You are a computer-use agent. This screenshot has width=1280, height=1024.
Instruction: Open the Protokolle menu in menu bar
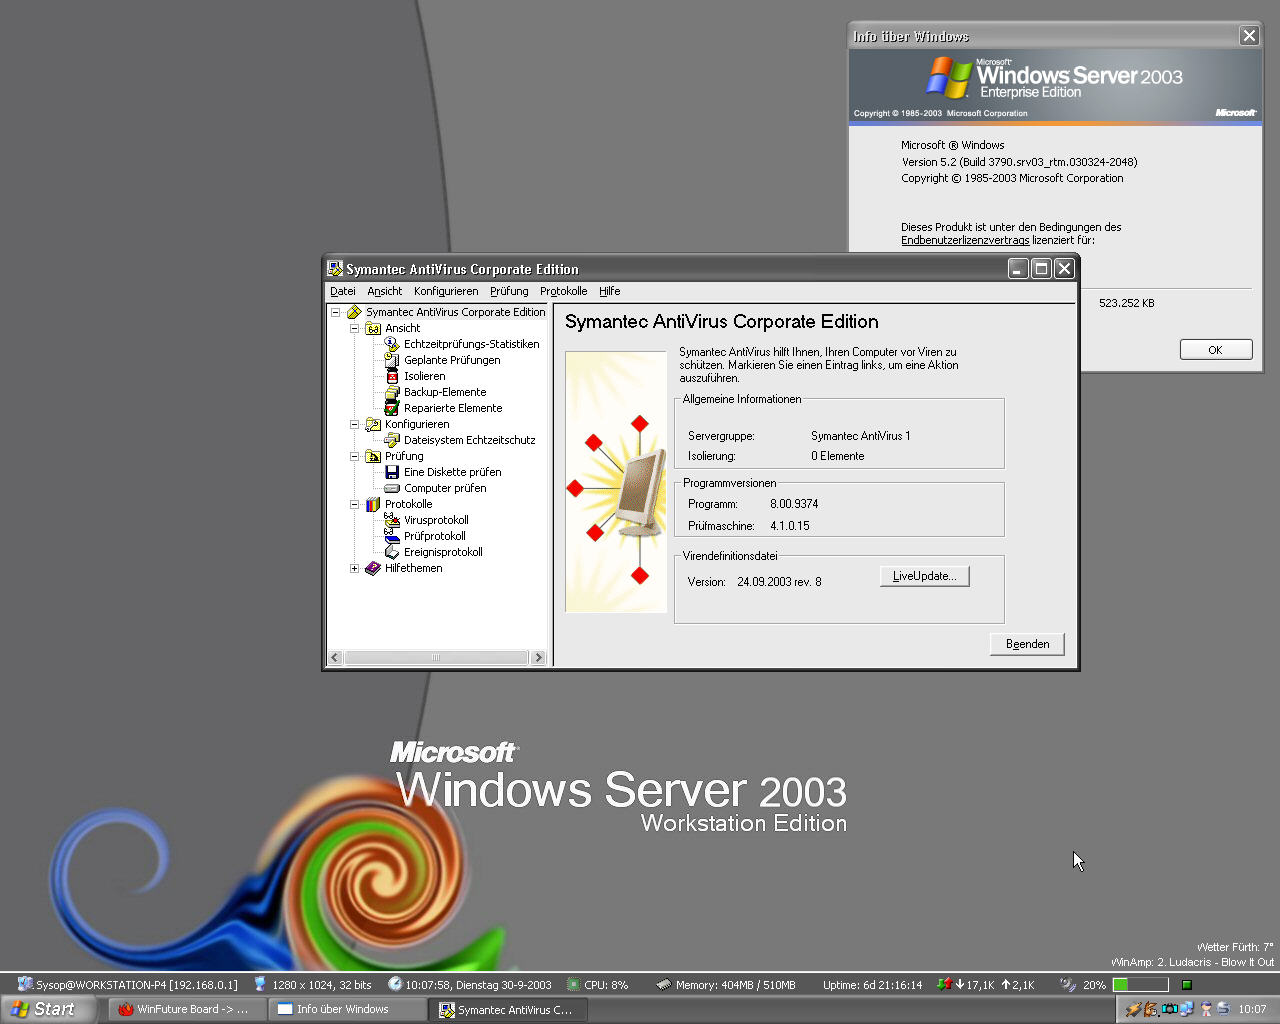563,291
